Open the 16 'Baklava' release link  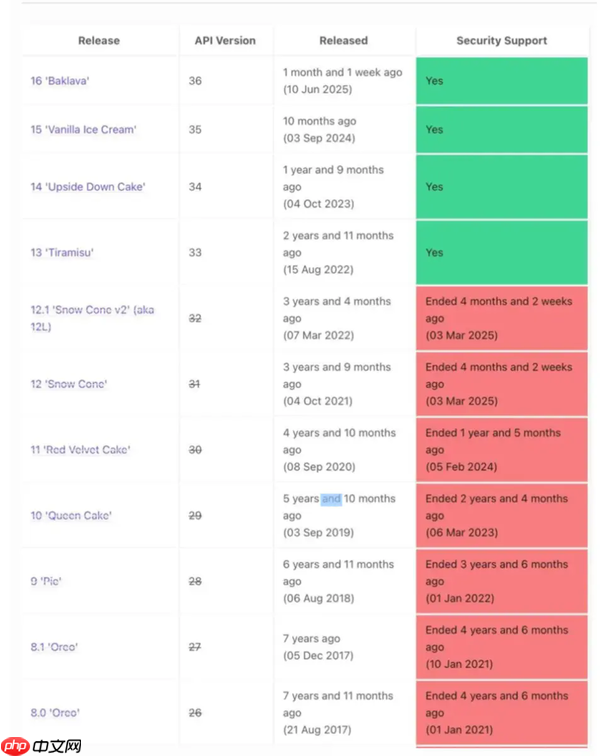tap(60, 81)
